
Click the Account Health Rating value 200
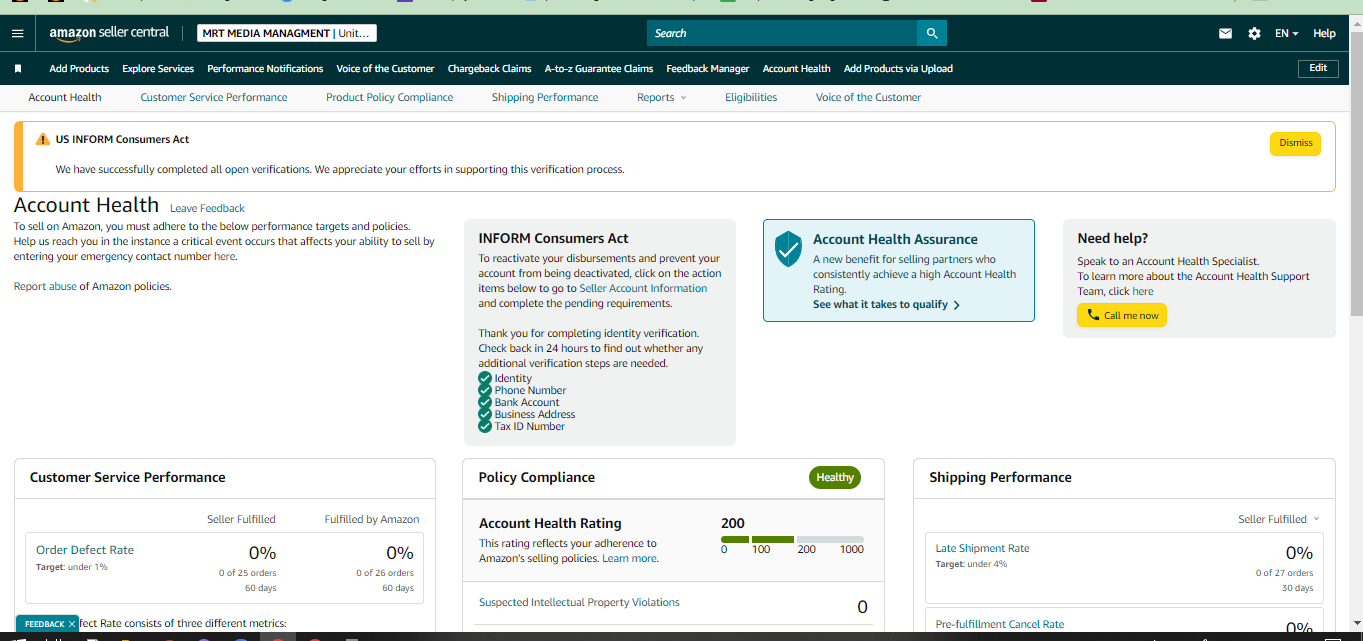733,523
